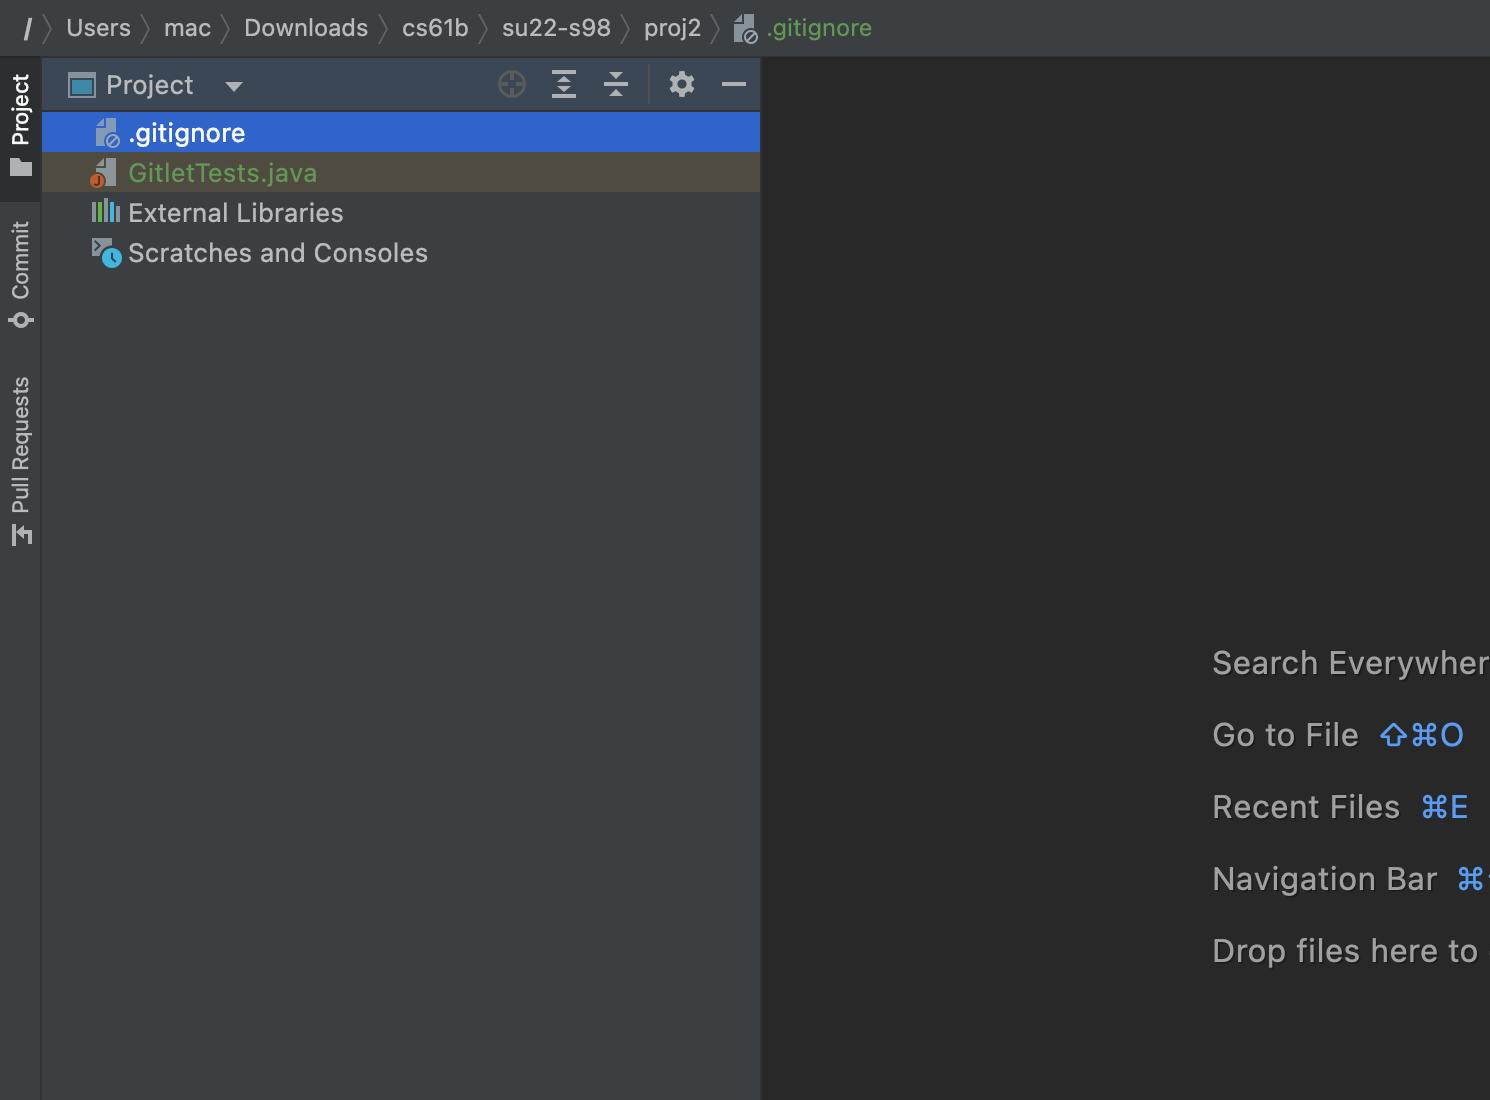The width and height of the screenshot is (1490, 1100).
Task: Click the GitletTests.java file icon
Action: tap(104, 173)
